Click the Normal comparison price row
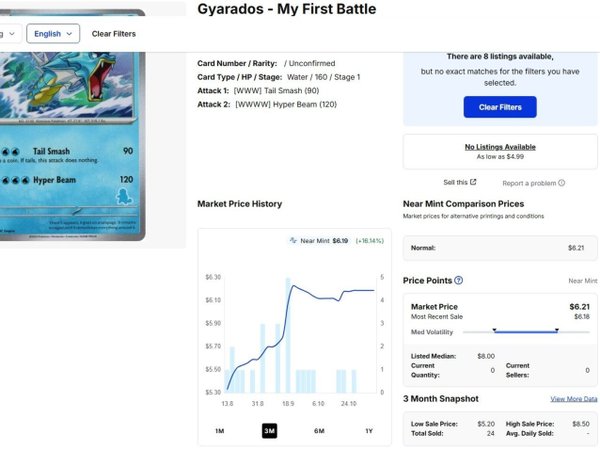Screen dimensions: 600x450 500,247
